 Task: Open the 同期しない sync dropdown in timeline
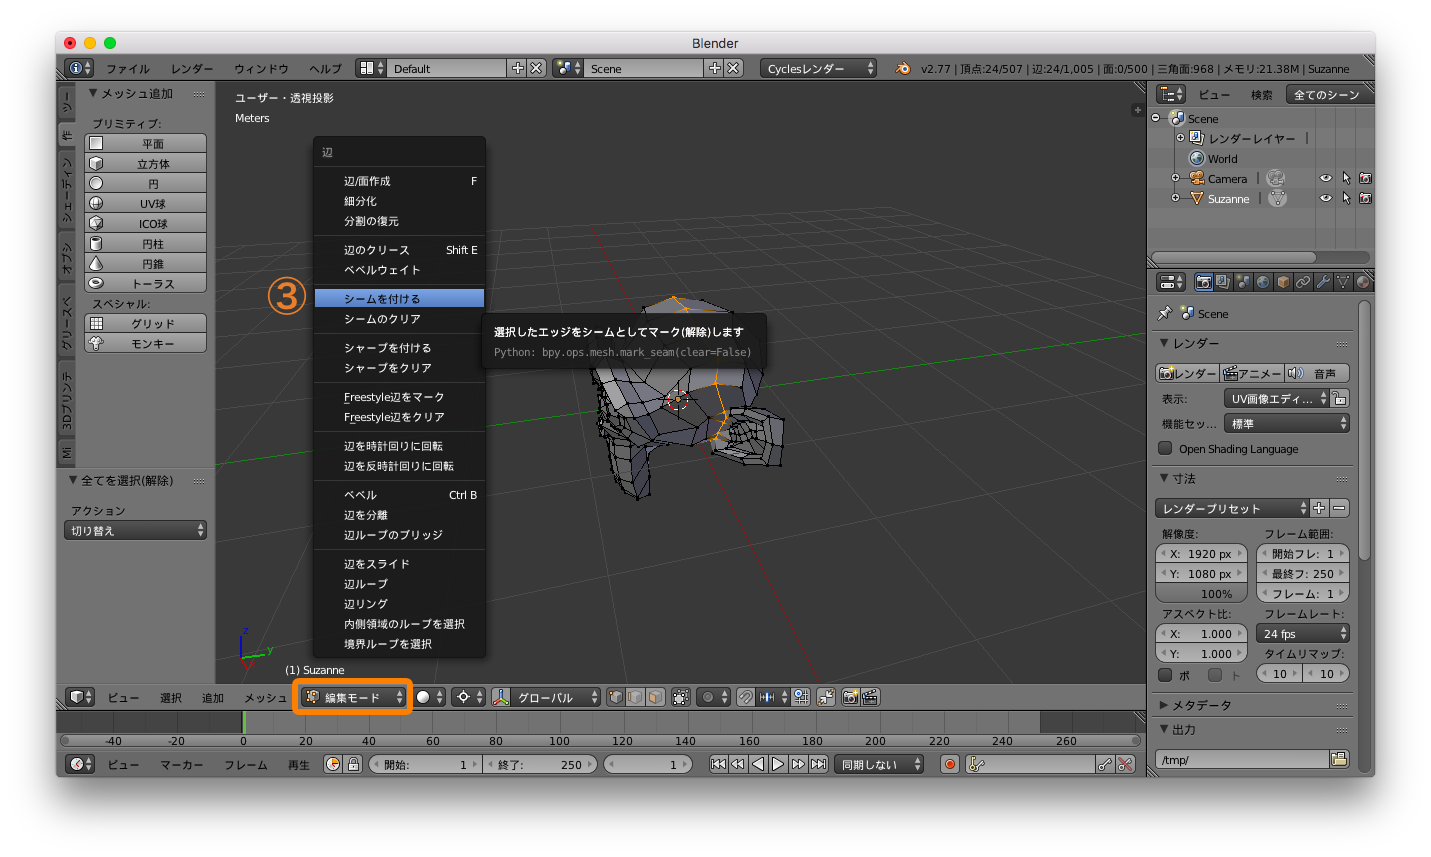coord(878,762)
